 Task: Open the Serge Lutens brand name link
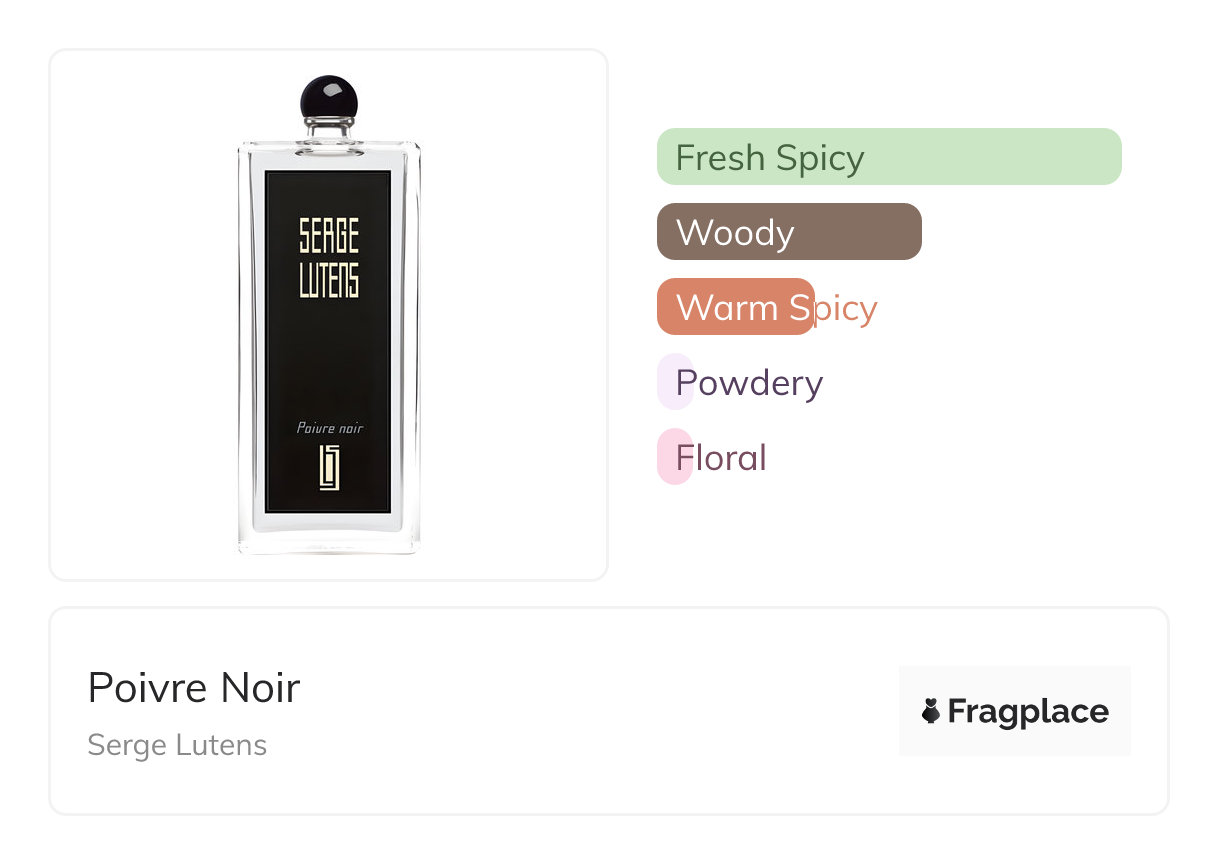pyautogui.click(x=177, y=745)
